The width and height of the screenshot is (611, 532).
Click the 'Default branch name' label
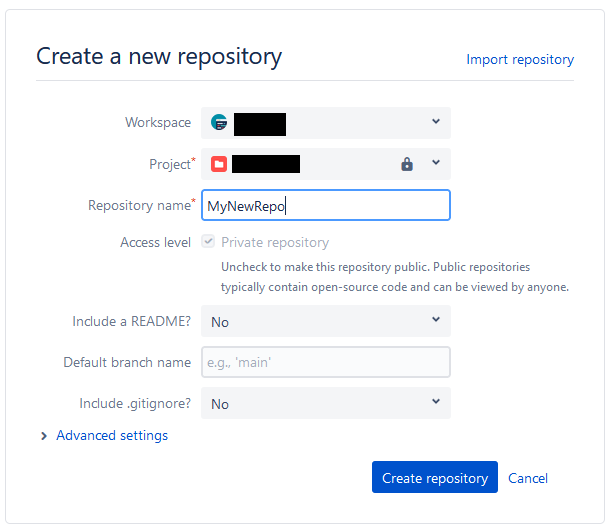pos(127,362)
